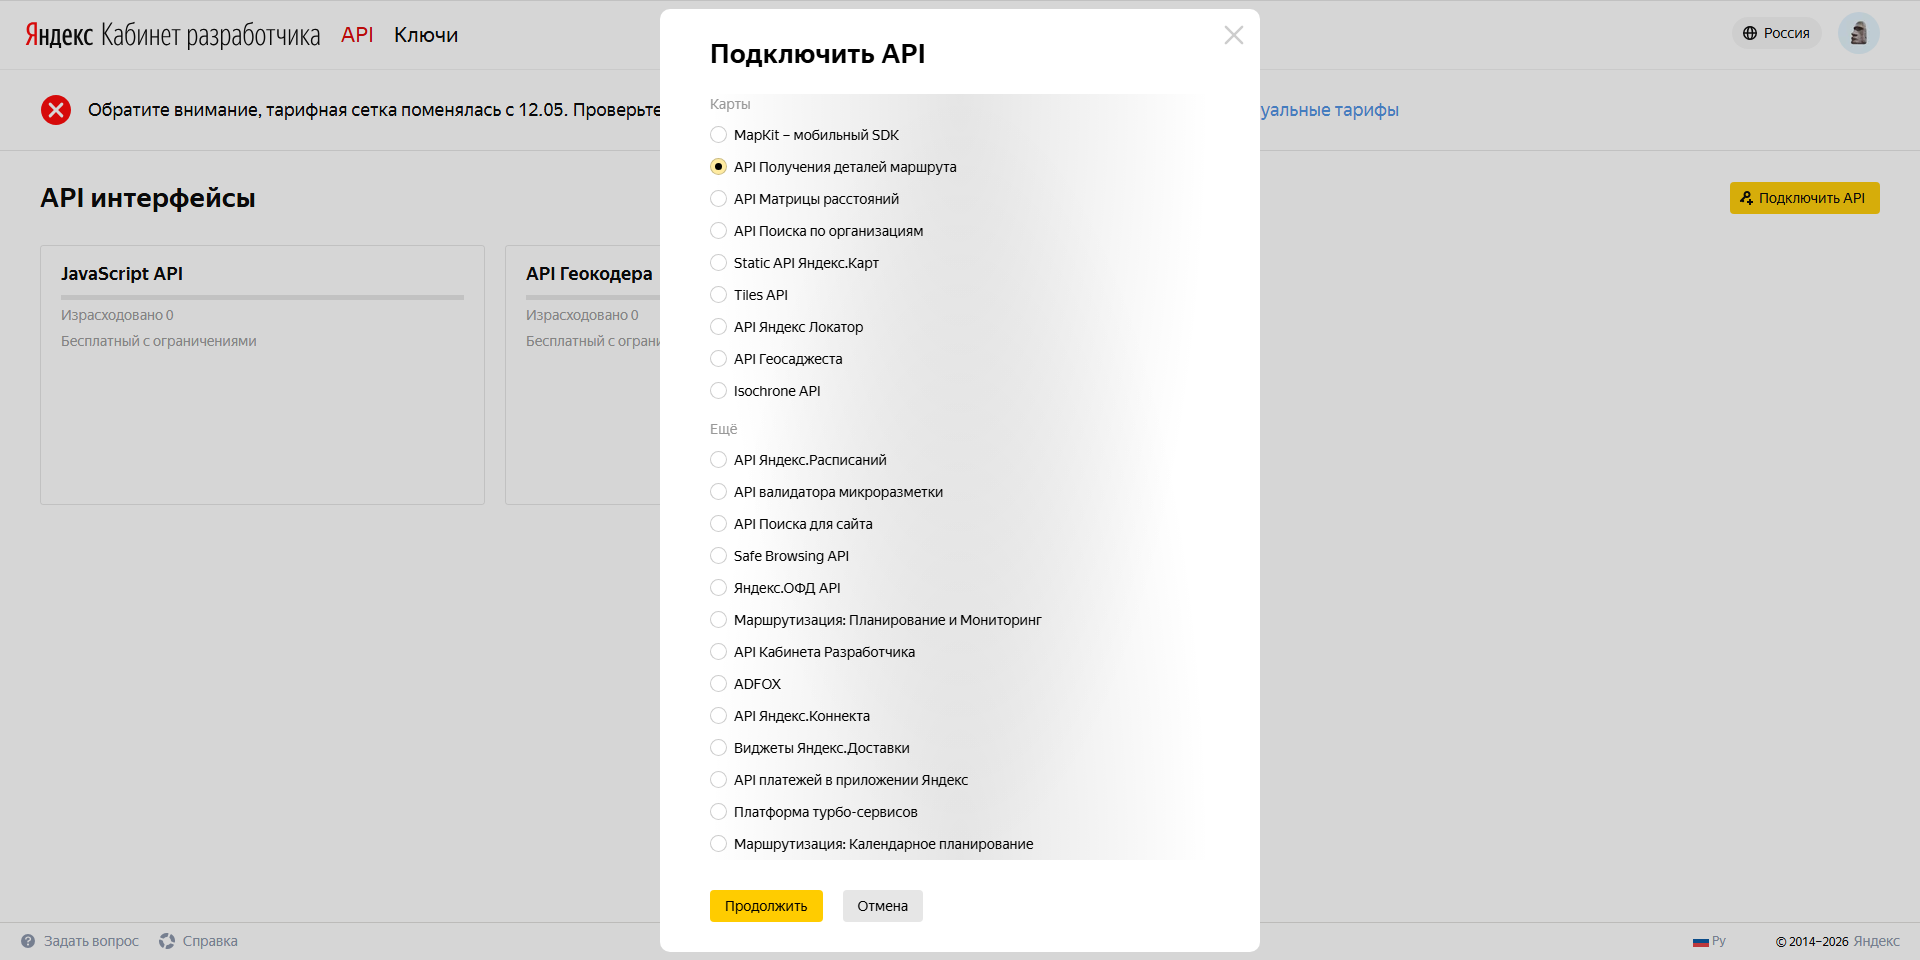The image size is (1920, 960).
Task: Select API Кабинета Разработчика
Action: tap(718, 652)
